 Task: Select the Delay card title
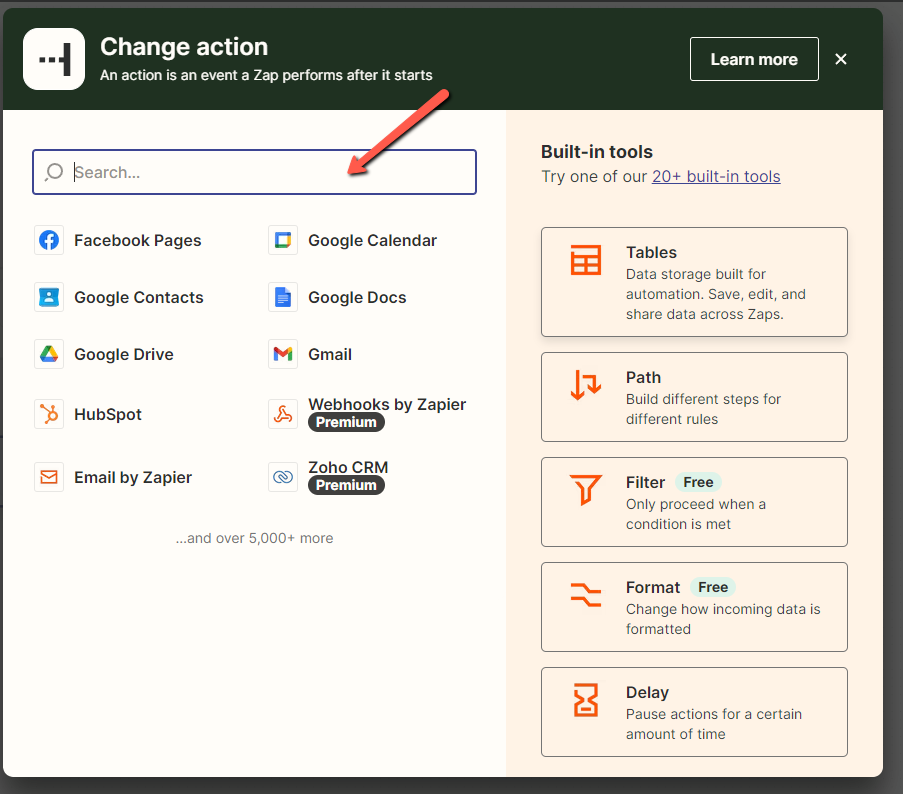tap(647, 692)
